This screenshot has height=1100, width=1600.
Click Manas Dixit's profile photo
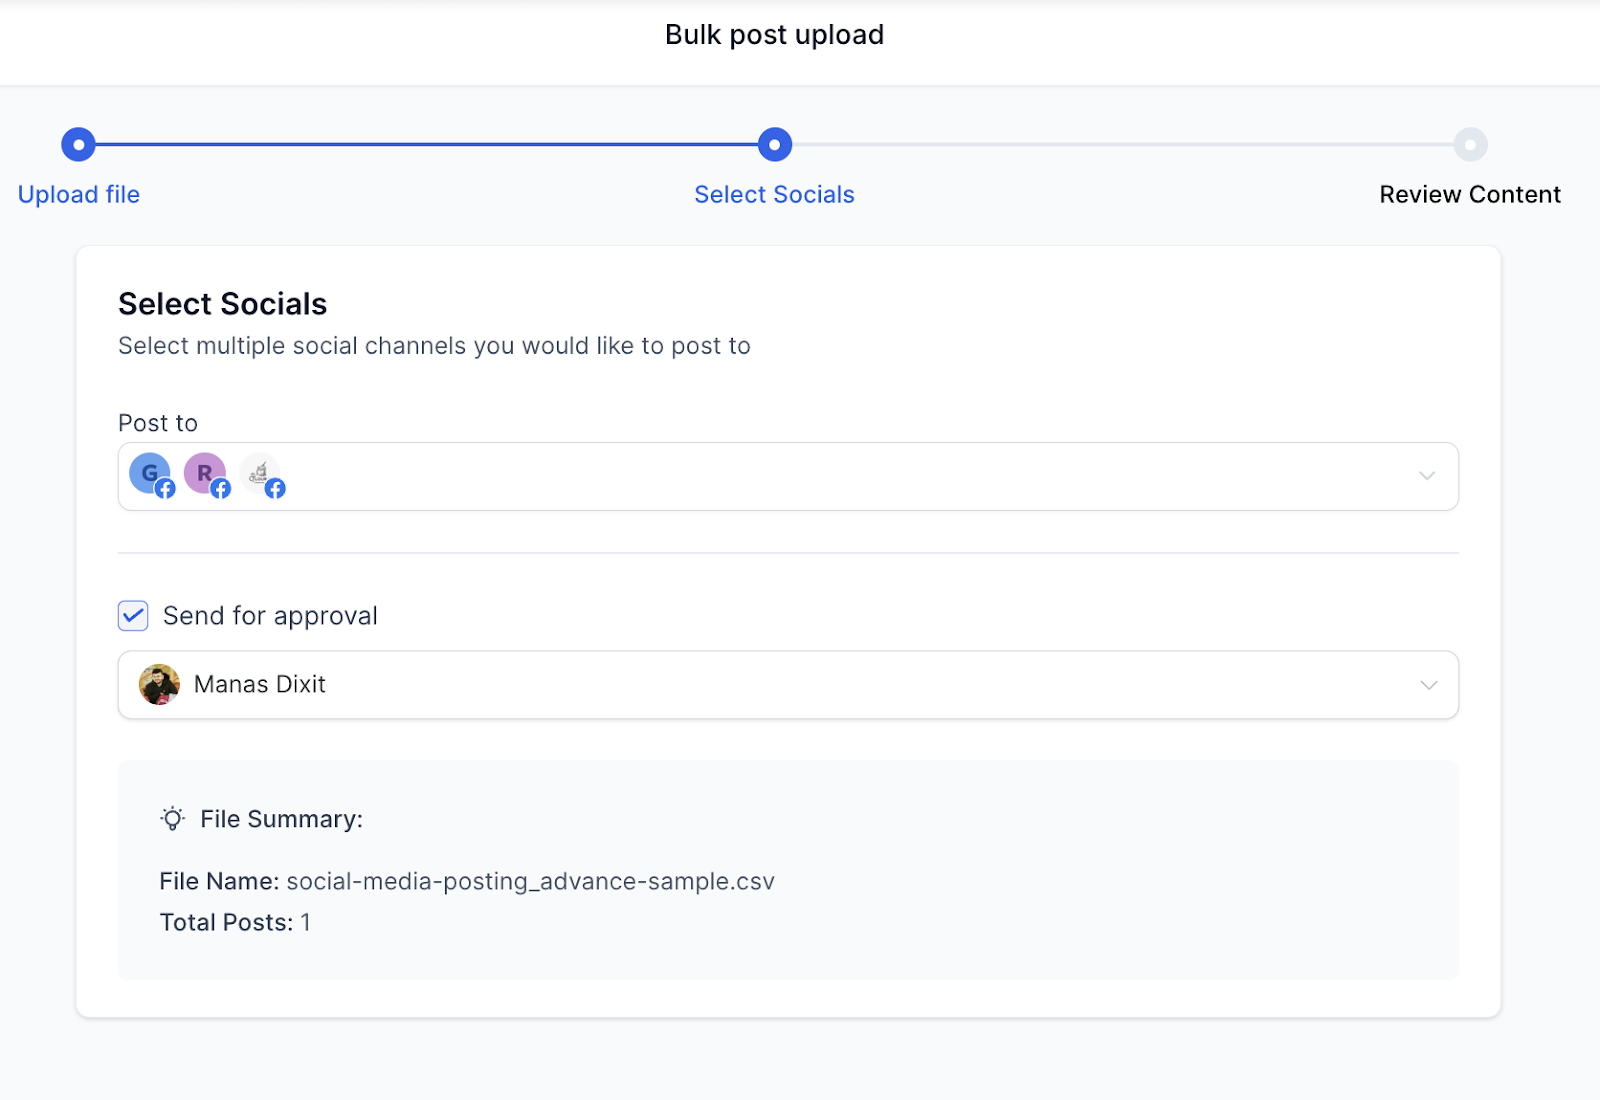[159, 685]
